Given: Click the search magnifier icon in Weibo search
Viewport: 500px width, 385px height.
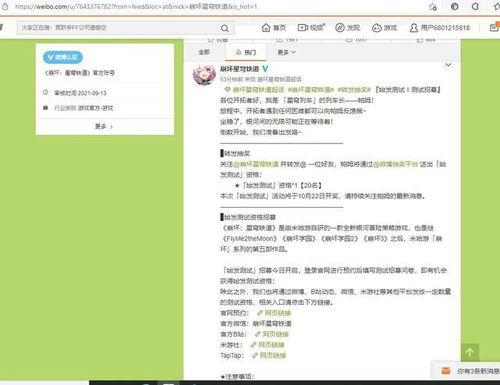Looking at the screenshot, I should pyautogui.click(x=225, y=28).
